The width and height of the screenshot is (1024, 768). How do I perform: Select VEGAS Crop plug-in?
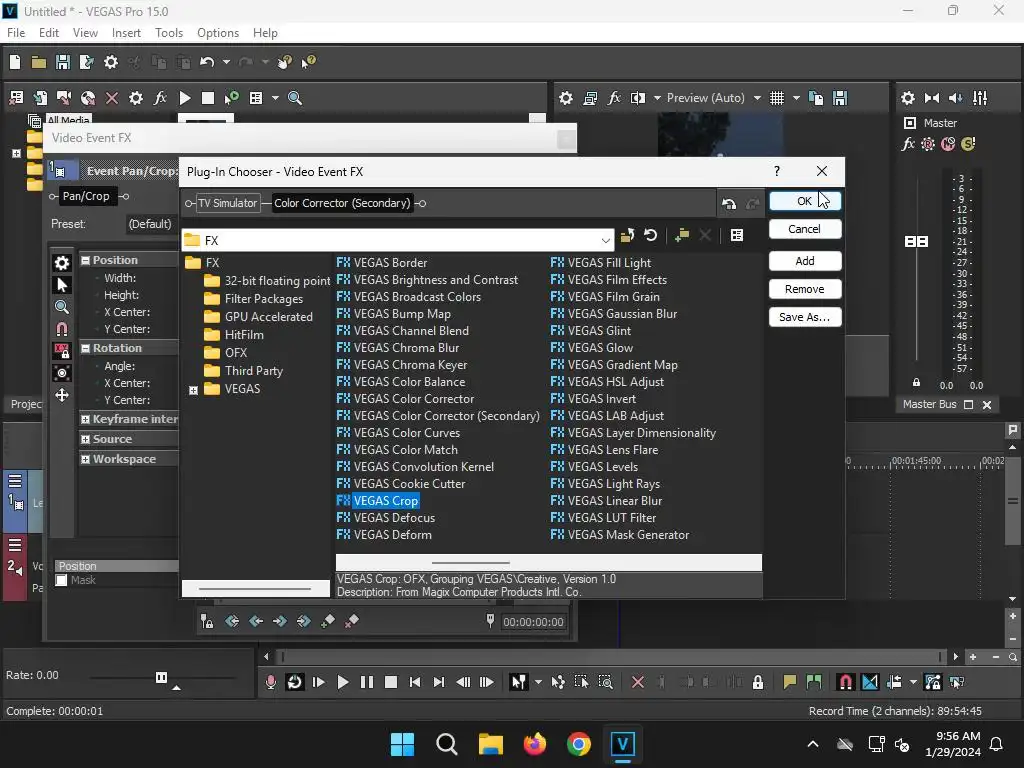click(x=385, y=501)
